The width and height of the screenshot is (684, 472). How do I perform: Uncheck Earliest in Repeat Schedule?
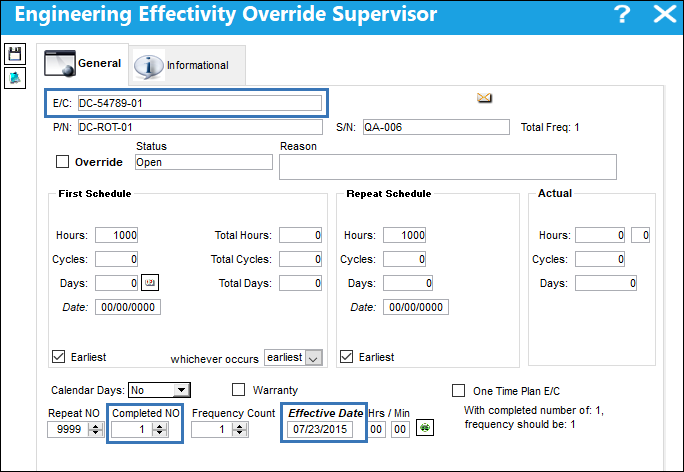(346, 356)
